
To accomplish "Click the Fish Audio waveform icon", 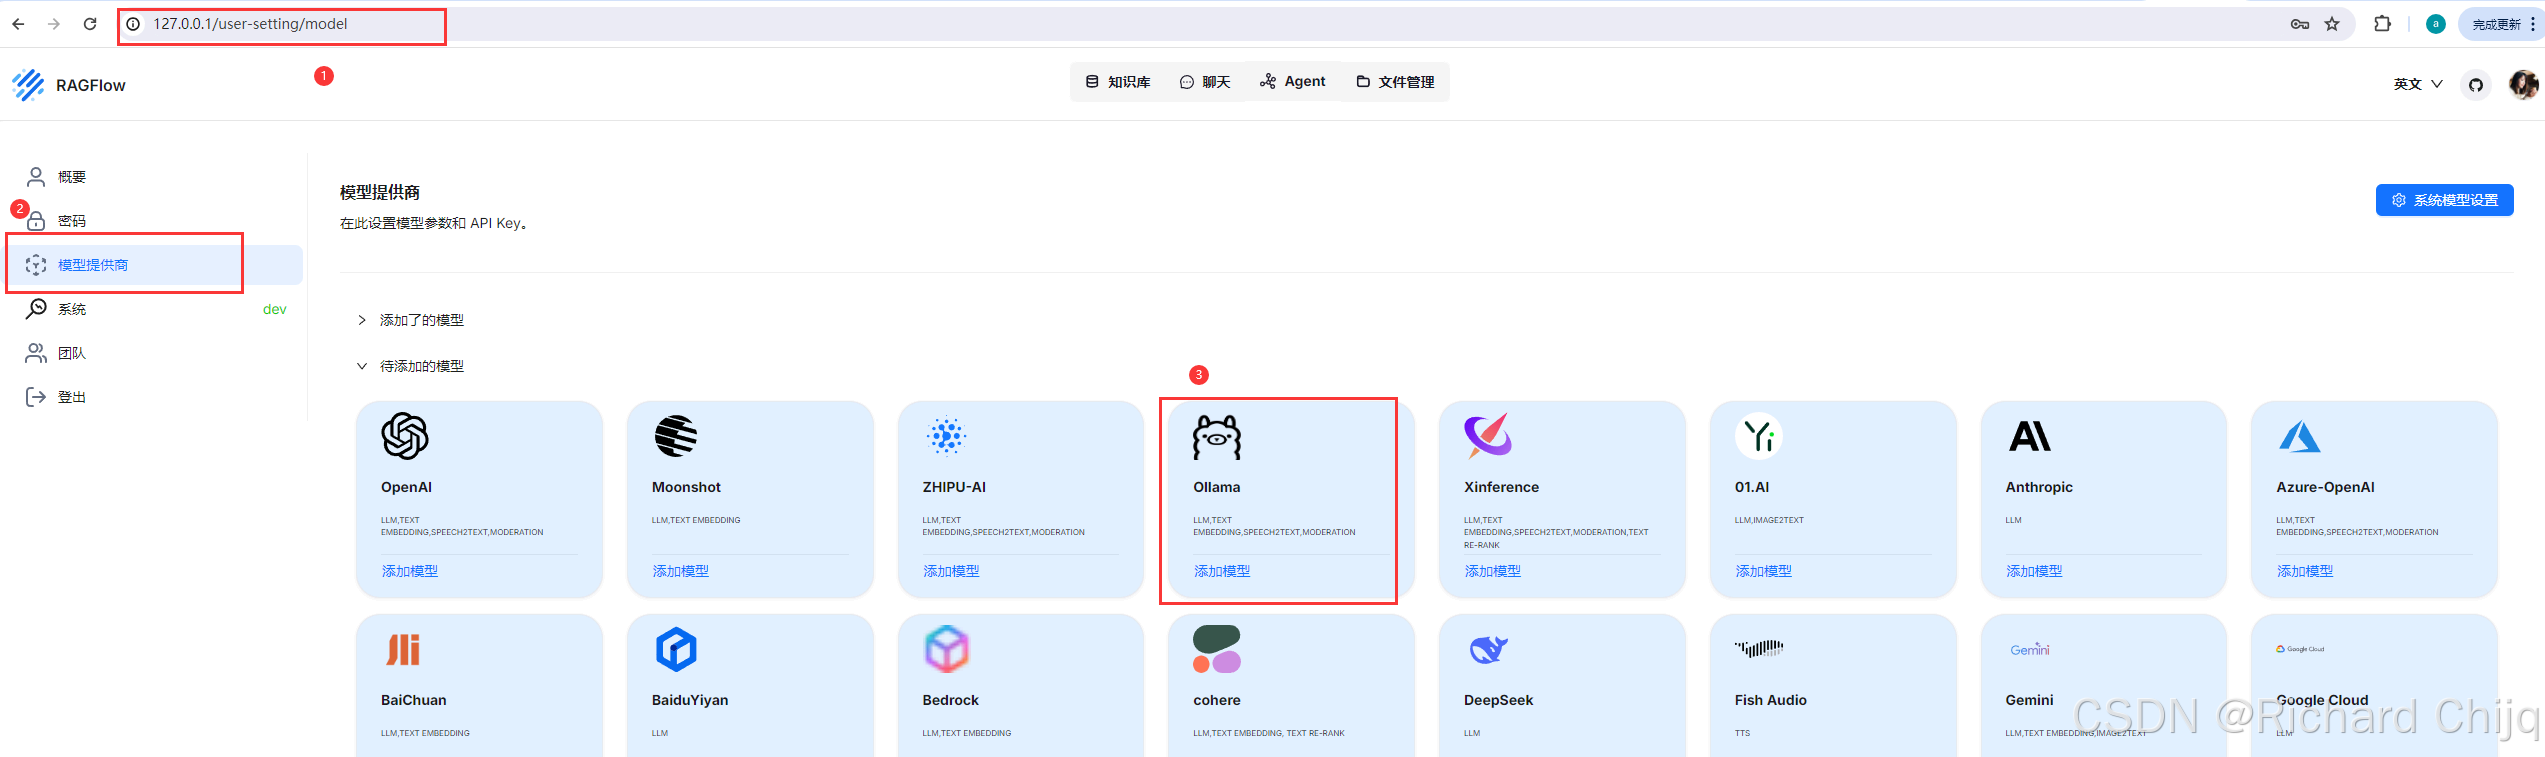I will pyautogui.click(x=1759, y=648).
